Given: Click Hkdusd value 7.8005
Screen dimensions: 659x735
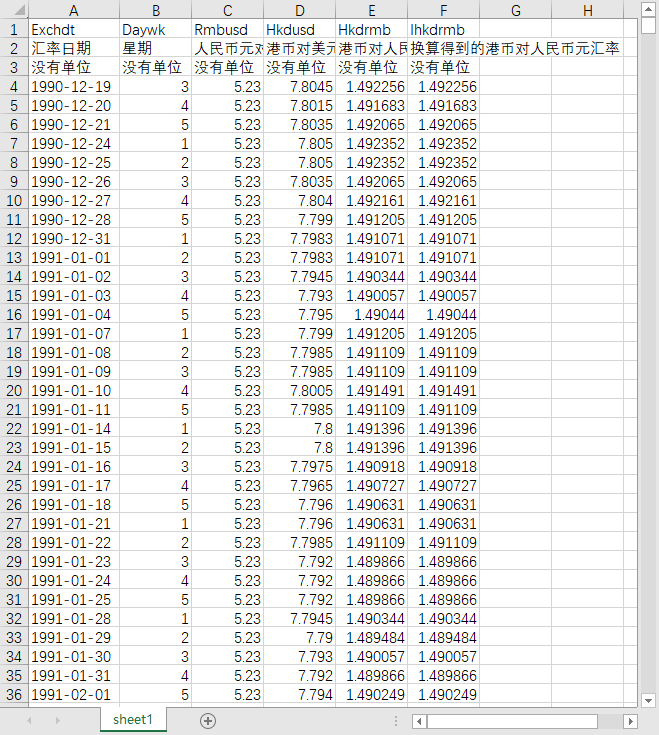Looking at the screenshot, I should click(300, 390).
